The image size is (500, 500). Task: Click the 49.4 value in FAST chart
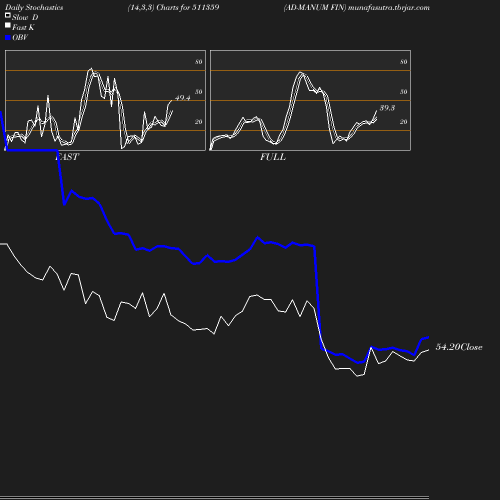pos(183,98)
